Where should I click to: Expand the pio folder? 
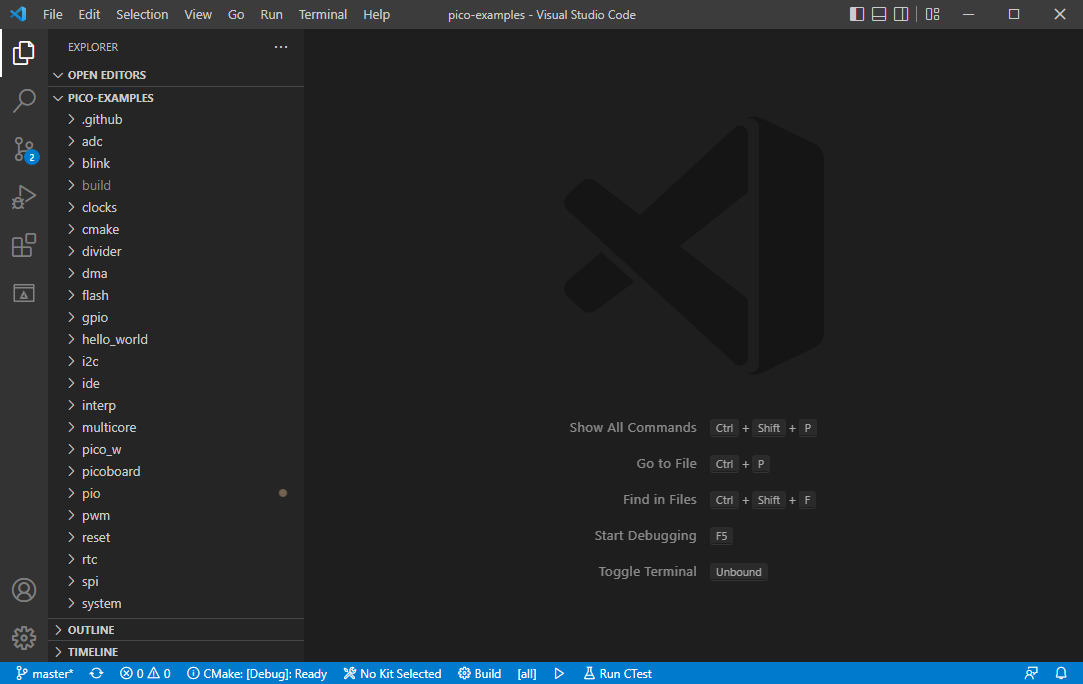176,493
